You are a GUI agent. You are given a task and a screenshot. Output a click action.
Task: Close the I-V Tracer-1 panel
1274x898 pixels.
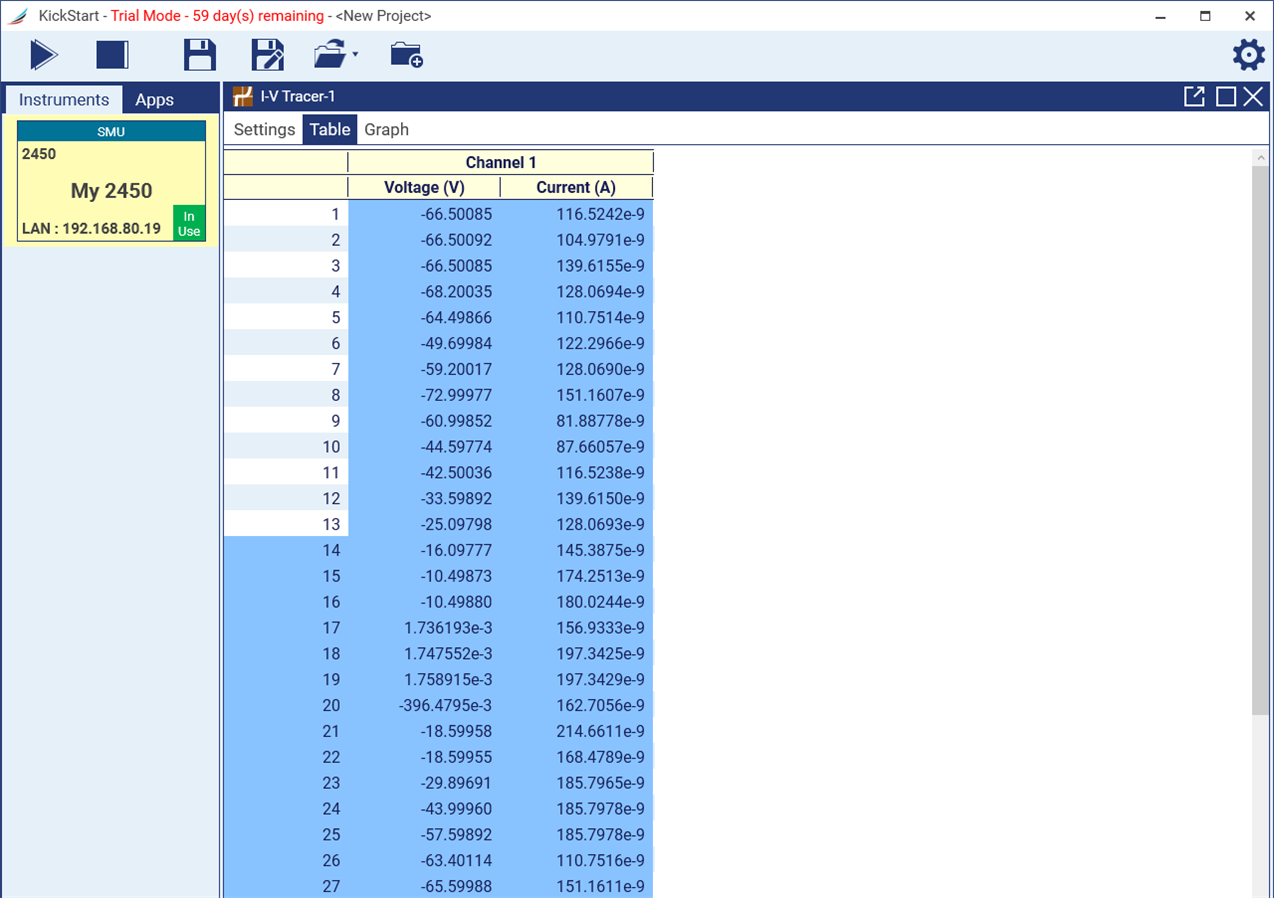[1253, 97]
